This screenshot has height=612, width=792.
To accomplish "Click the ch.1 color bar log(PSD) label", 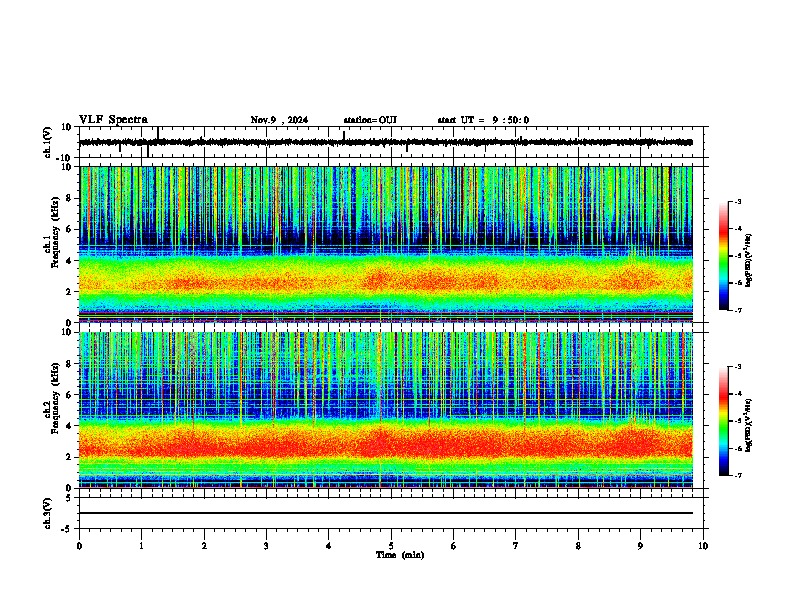I will (749, 260).
